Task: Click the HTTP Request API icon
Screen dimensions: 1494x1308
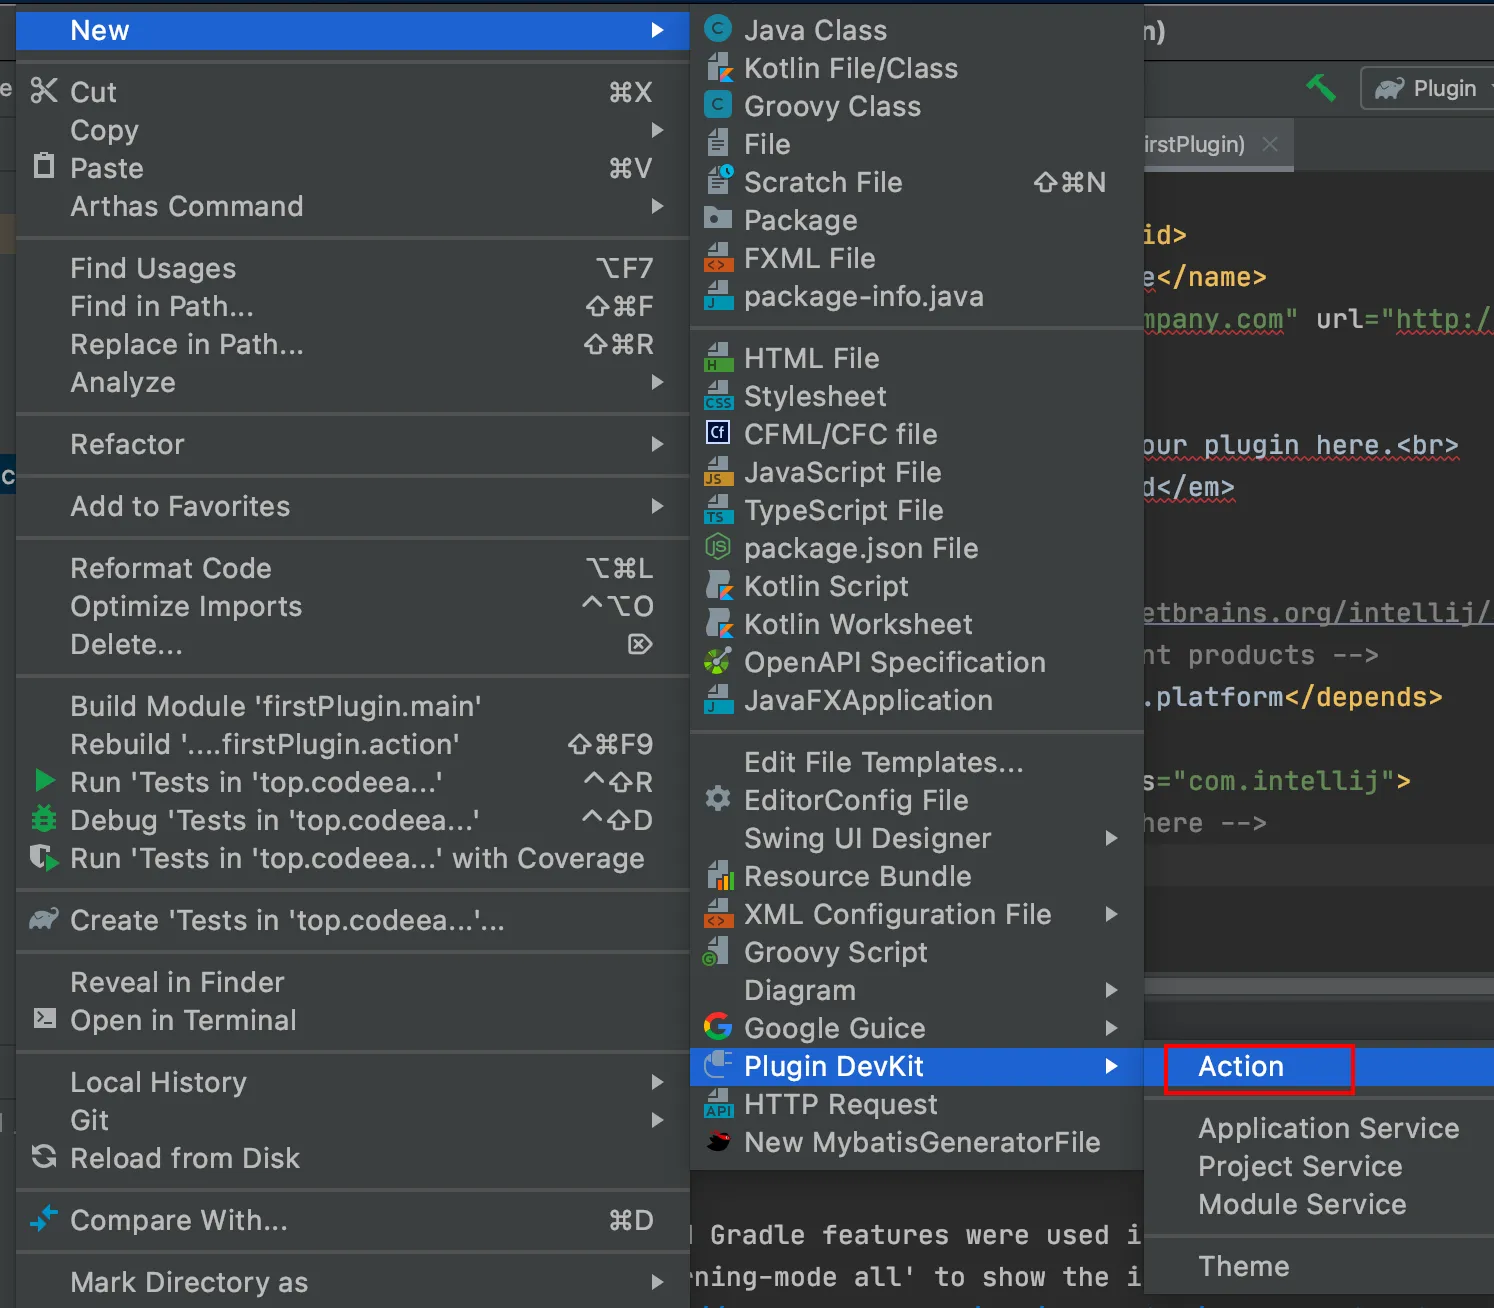Action: (718, 1104)
